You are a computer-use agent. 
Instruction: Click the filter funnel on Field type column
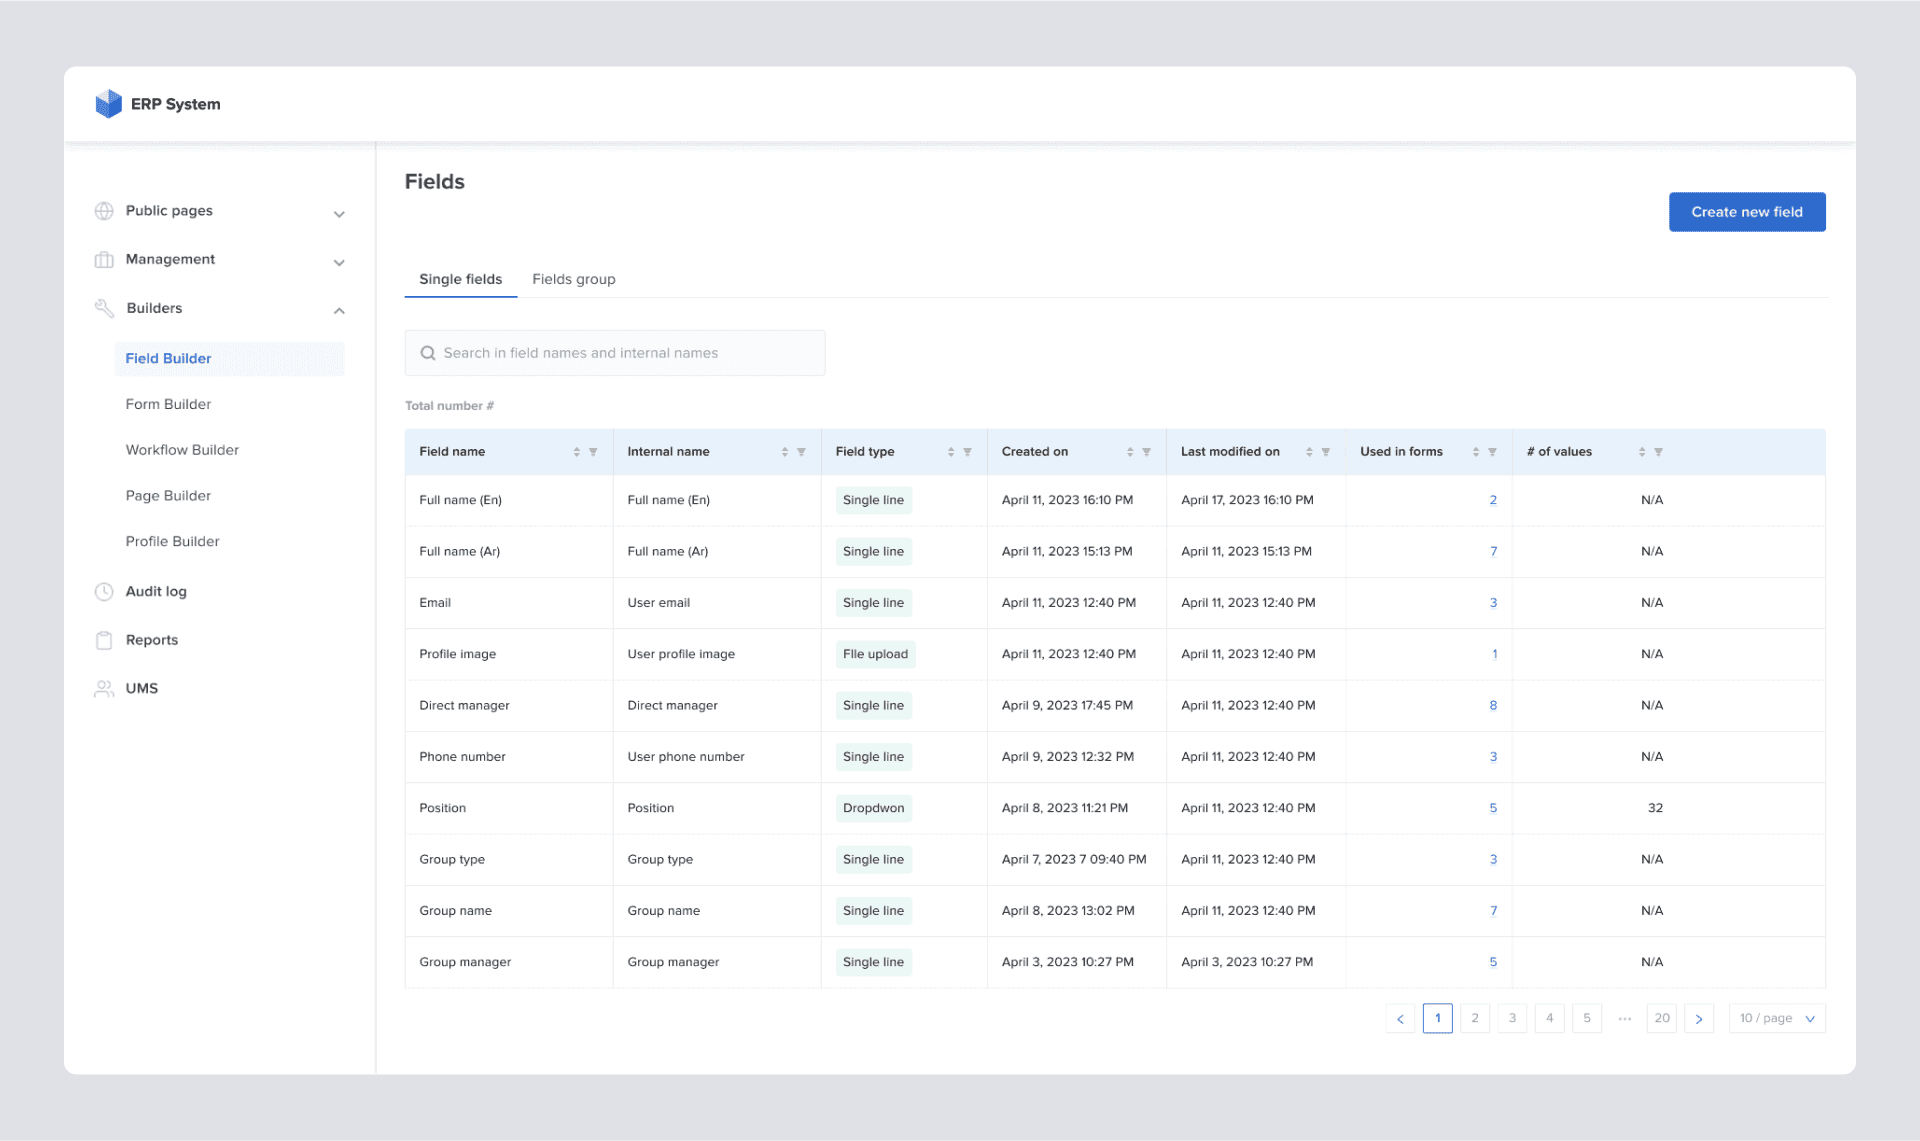[x=967, y=451]
